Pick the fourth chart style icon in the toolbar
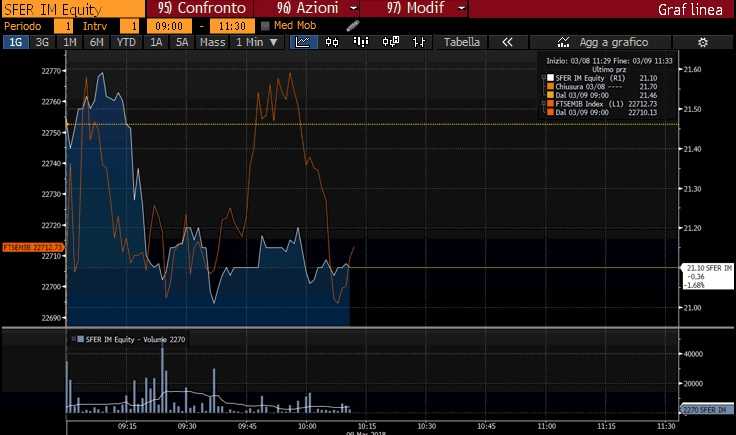Image resolution: width=736 pixels, height=435 pixels. click(391, 42)
